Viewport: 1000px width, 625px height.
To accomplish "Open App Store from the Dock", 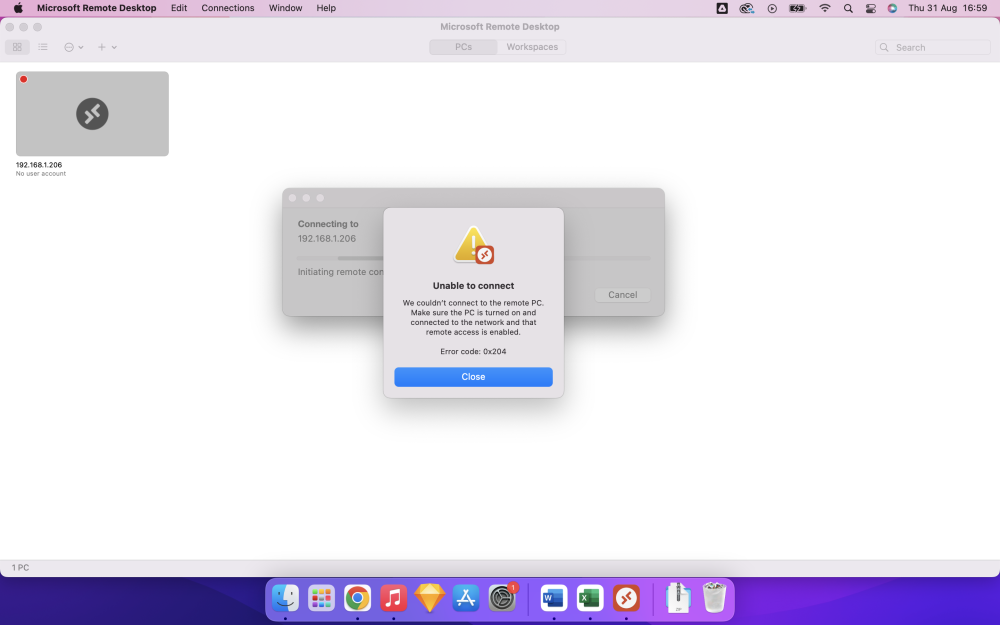I will pos(466,598).
